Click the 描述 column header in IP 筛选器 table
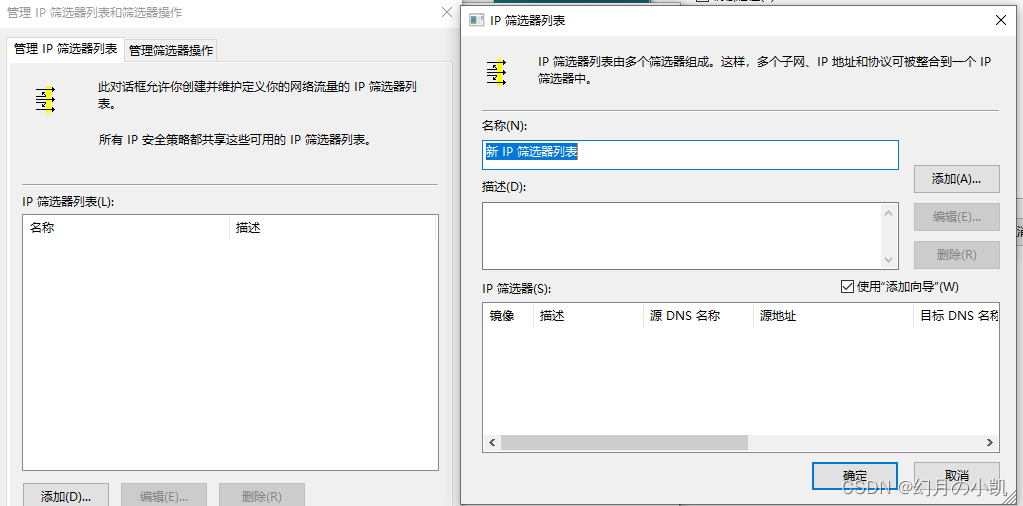The width and height of the screenshot is (1023, 506). tap(588, 316)
